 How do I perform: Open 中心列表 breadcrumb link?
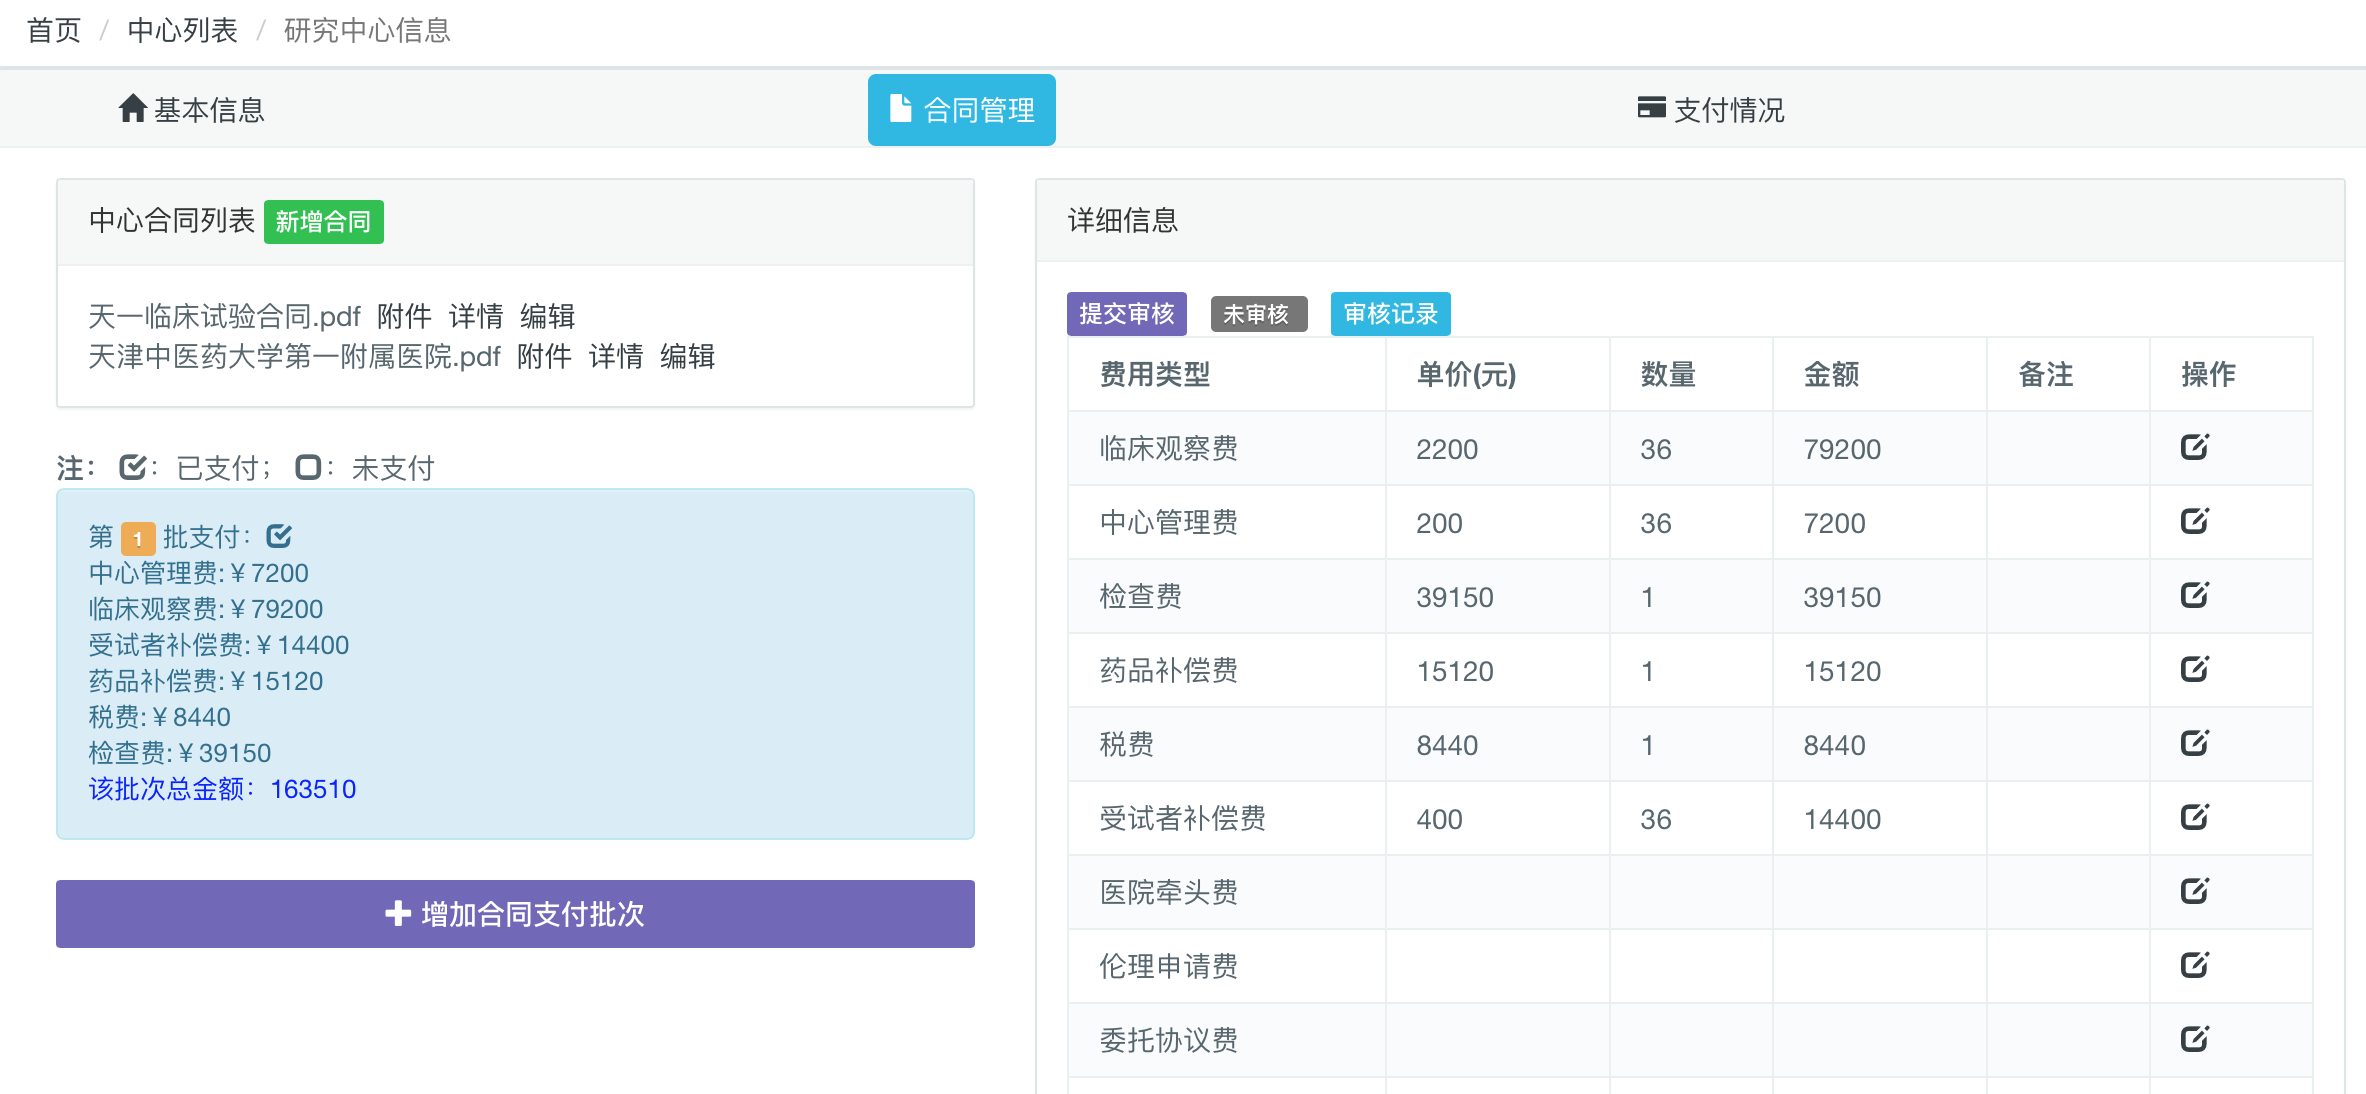[x=182, y=30]
